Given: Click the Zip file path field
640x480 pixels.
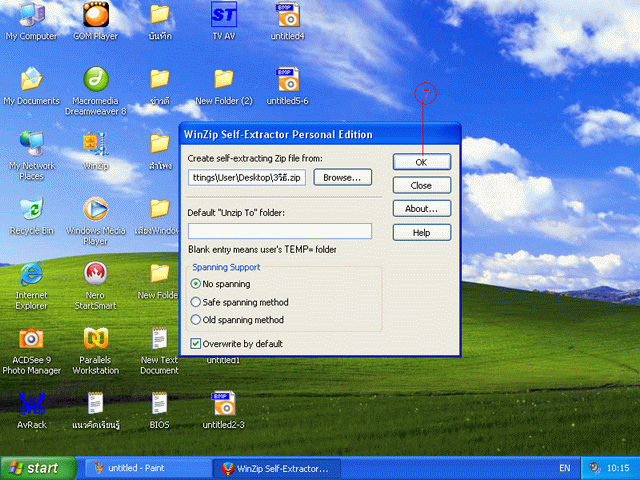Looking at the screenshot, I should coord(247,178).
